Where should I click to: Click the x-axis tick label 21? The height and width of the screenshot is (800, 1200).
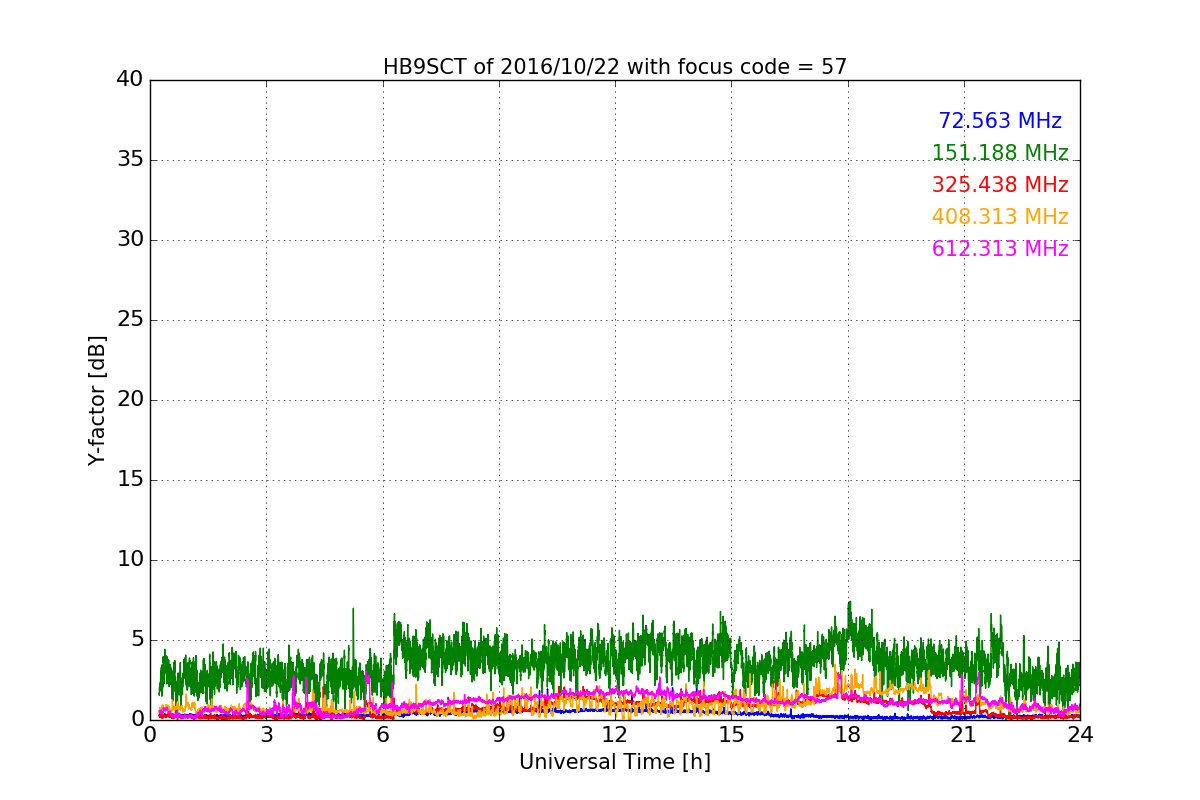964,735
